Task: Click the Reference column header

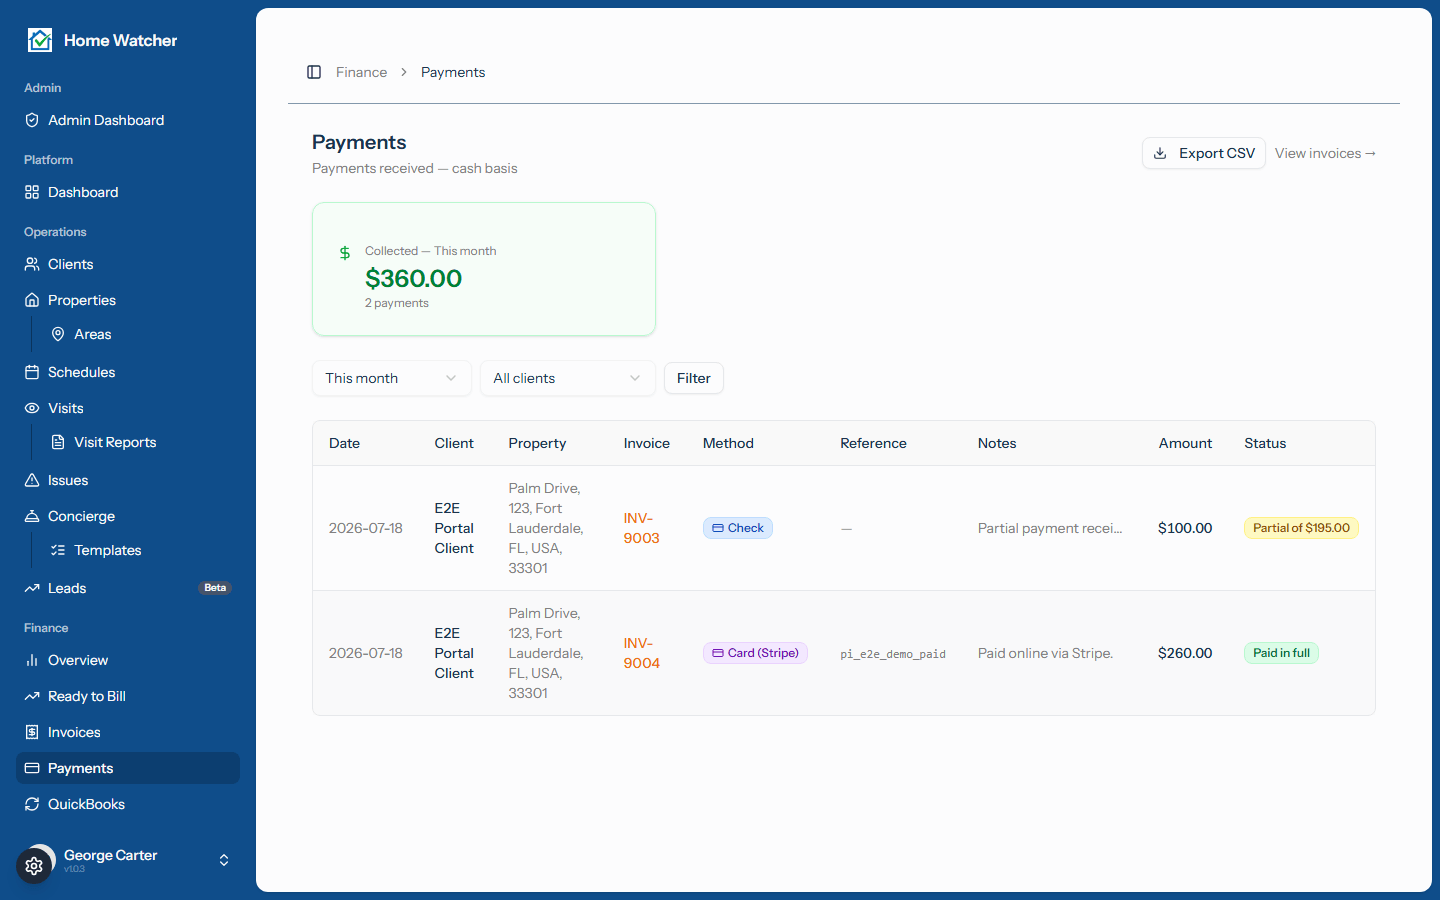Action: click(x=873, y=443)
